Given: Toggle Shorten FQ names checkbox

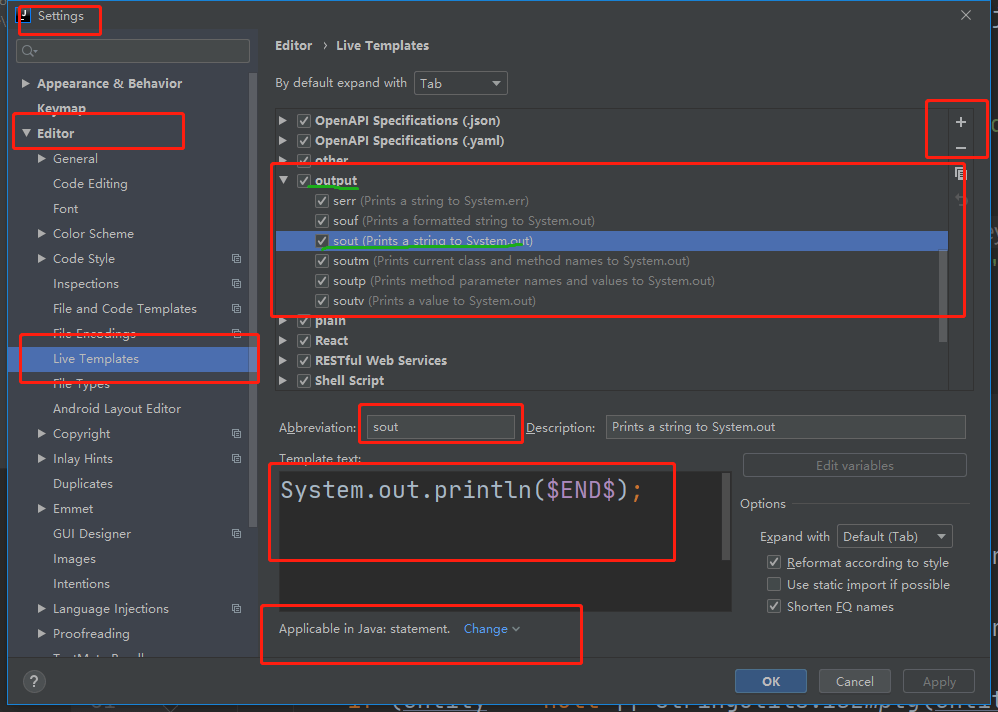Looking at the screenshot, I should tap(774, 606).
